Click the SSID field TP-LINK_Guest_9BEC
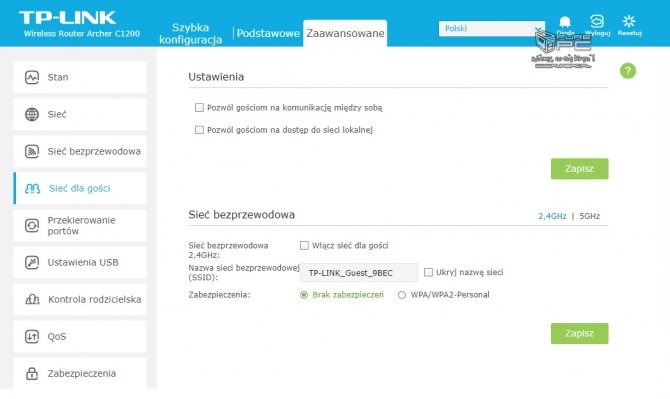This screenshot has height=399, width=670. pyautogui.click(x=359, y=273)
